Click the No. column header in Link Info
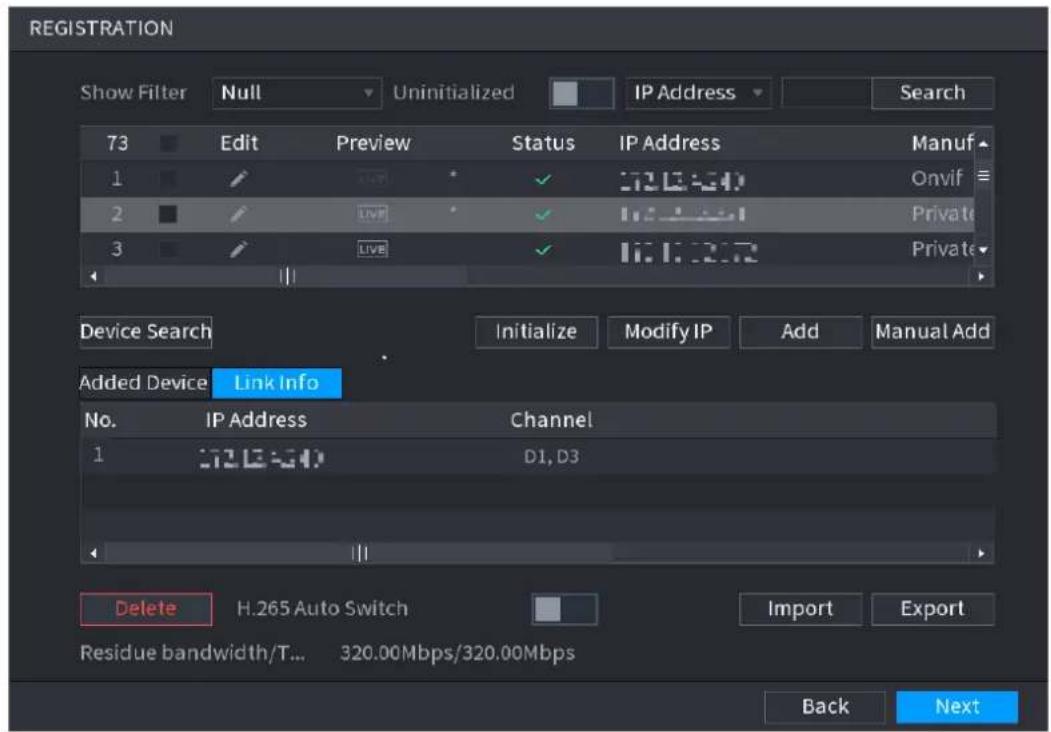 coord(101,420)
